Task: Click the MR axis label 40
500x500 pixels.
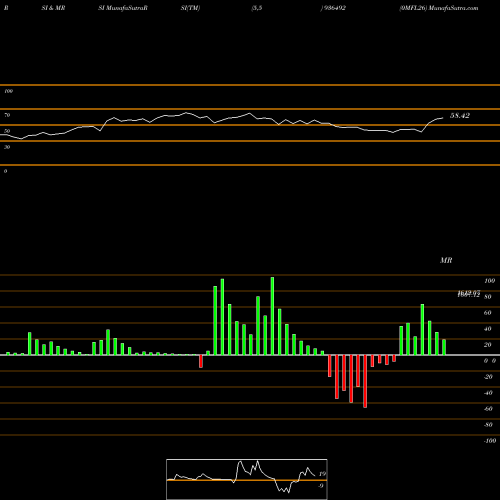Action: tap(488, 329)
